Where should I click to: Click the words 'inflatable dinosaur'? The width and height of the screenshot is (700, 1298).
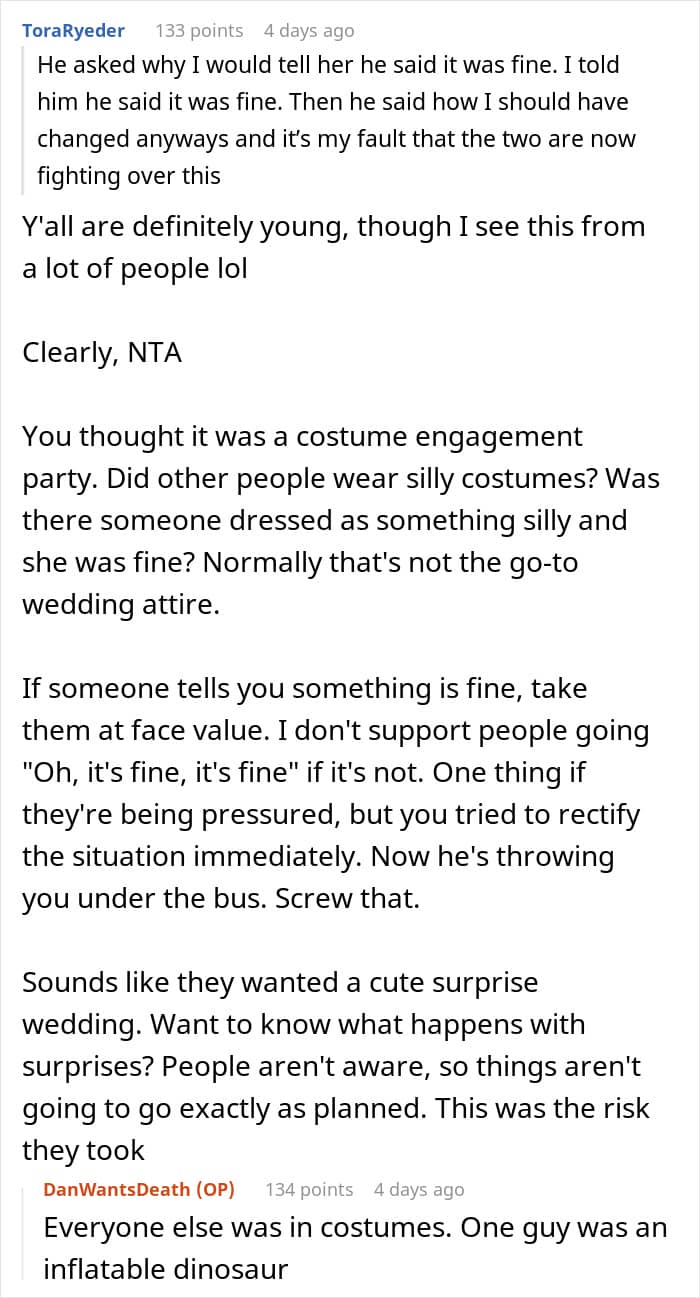pyautogui.click(x=165, y=1269)
